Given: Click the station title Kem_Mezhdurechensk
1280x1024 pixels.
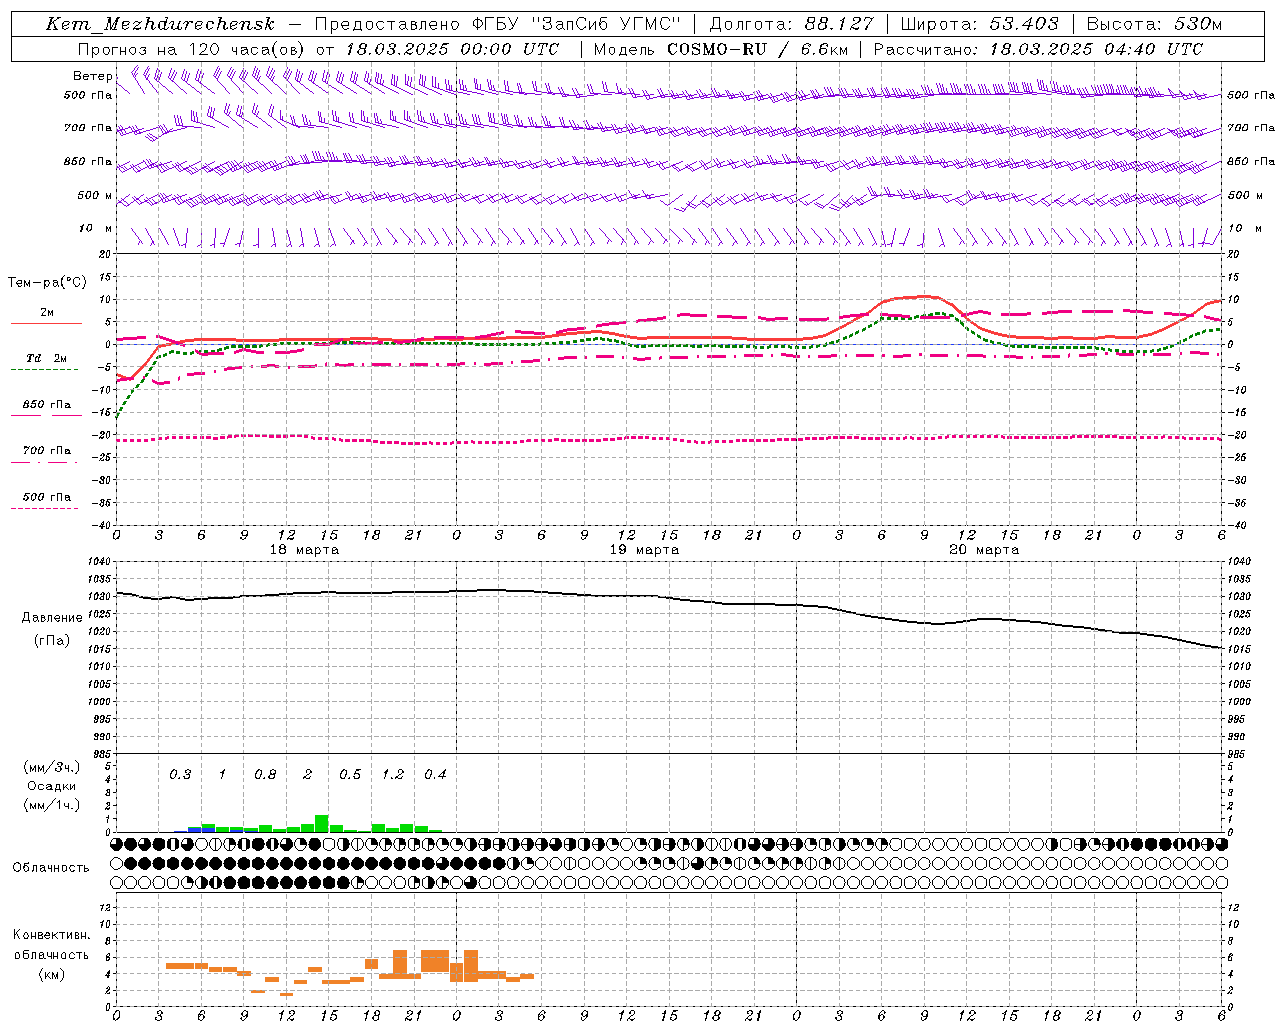Looking at the screenshot, I should pos(160,24).
